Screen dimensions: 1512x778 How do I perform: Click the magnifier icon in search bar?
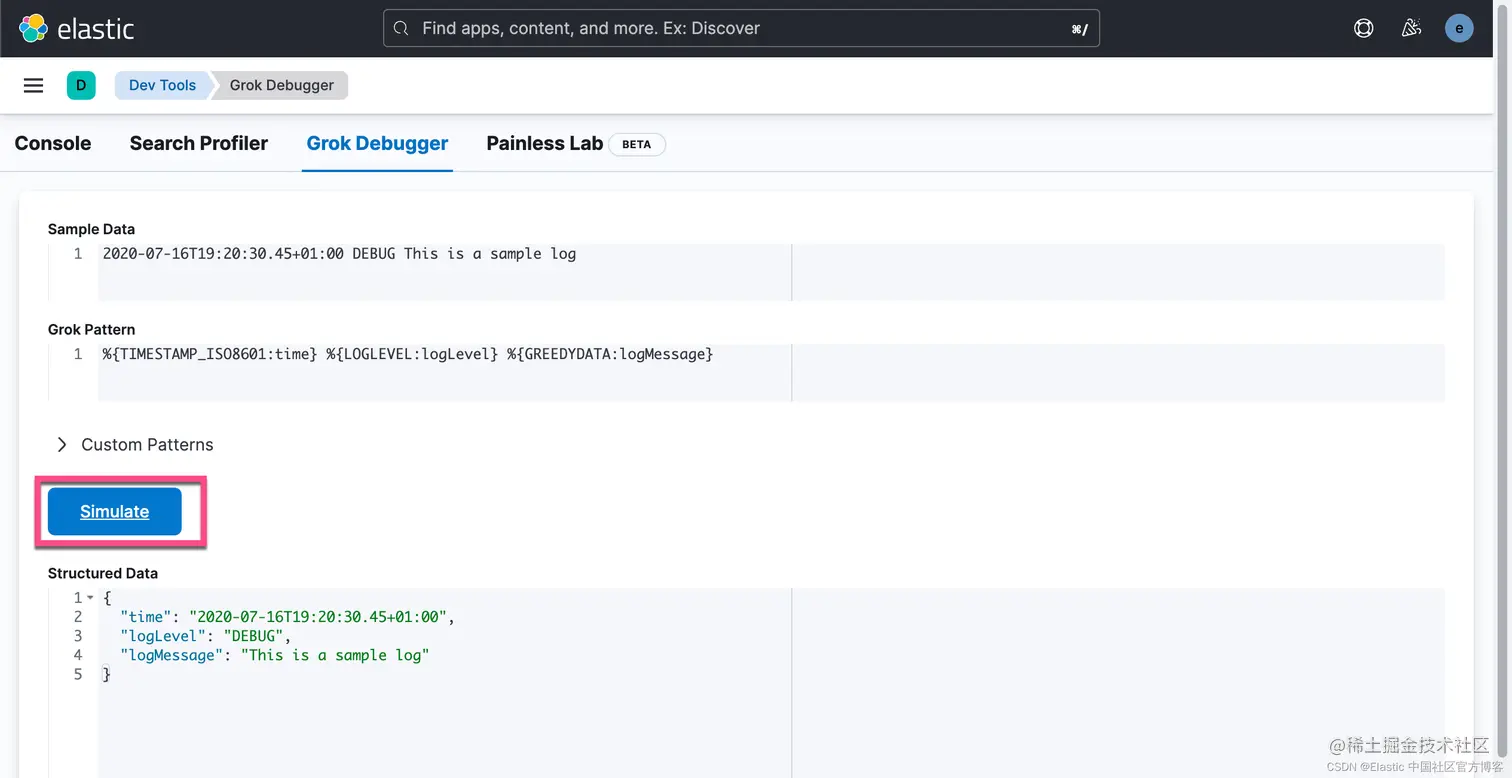[x=401, y=28]
